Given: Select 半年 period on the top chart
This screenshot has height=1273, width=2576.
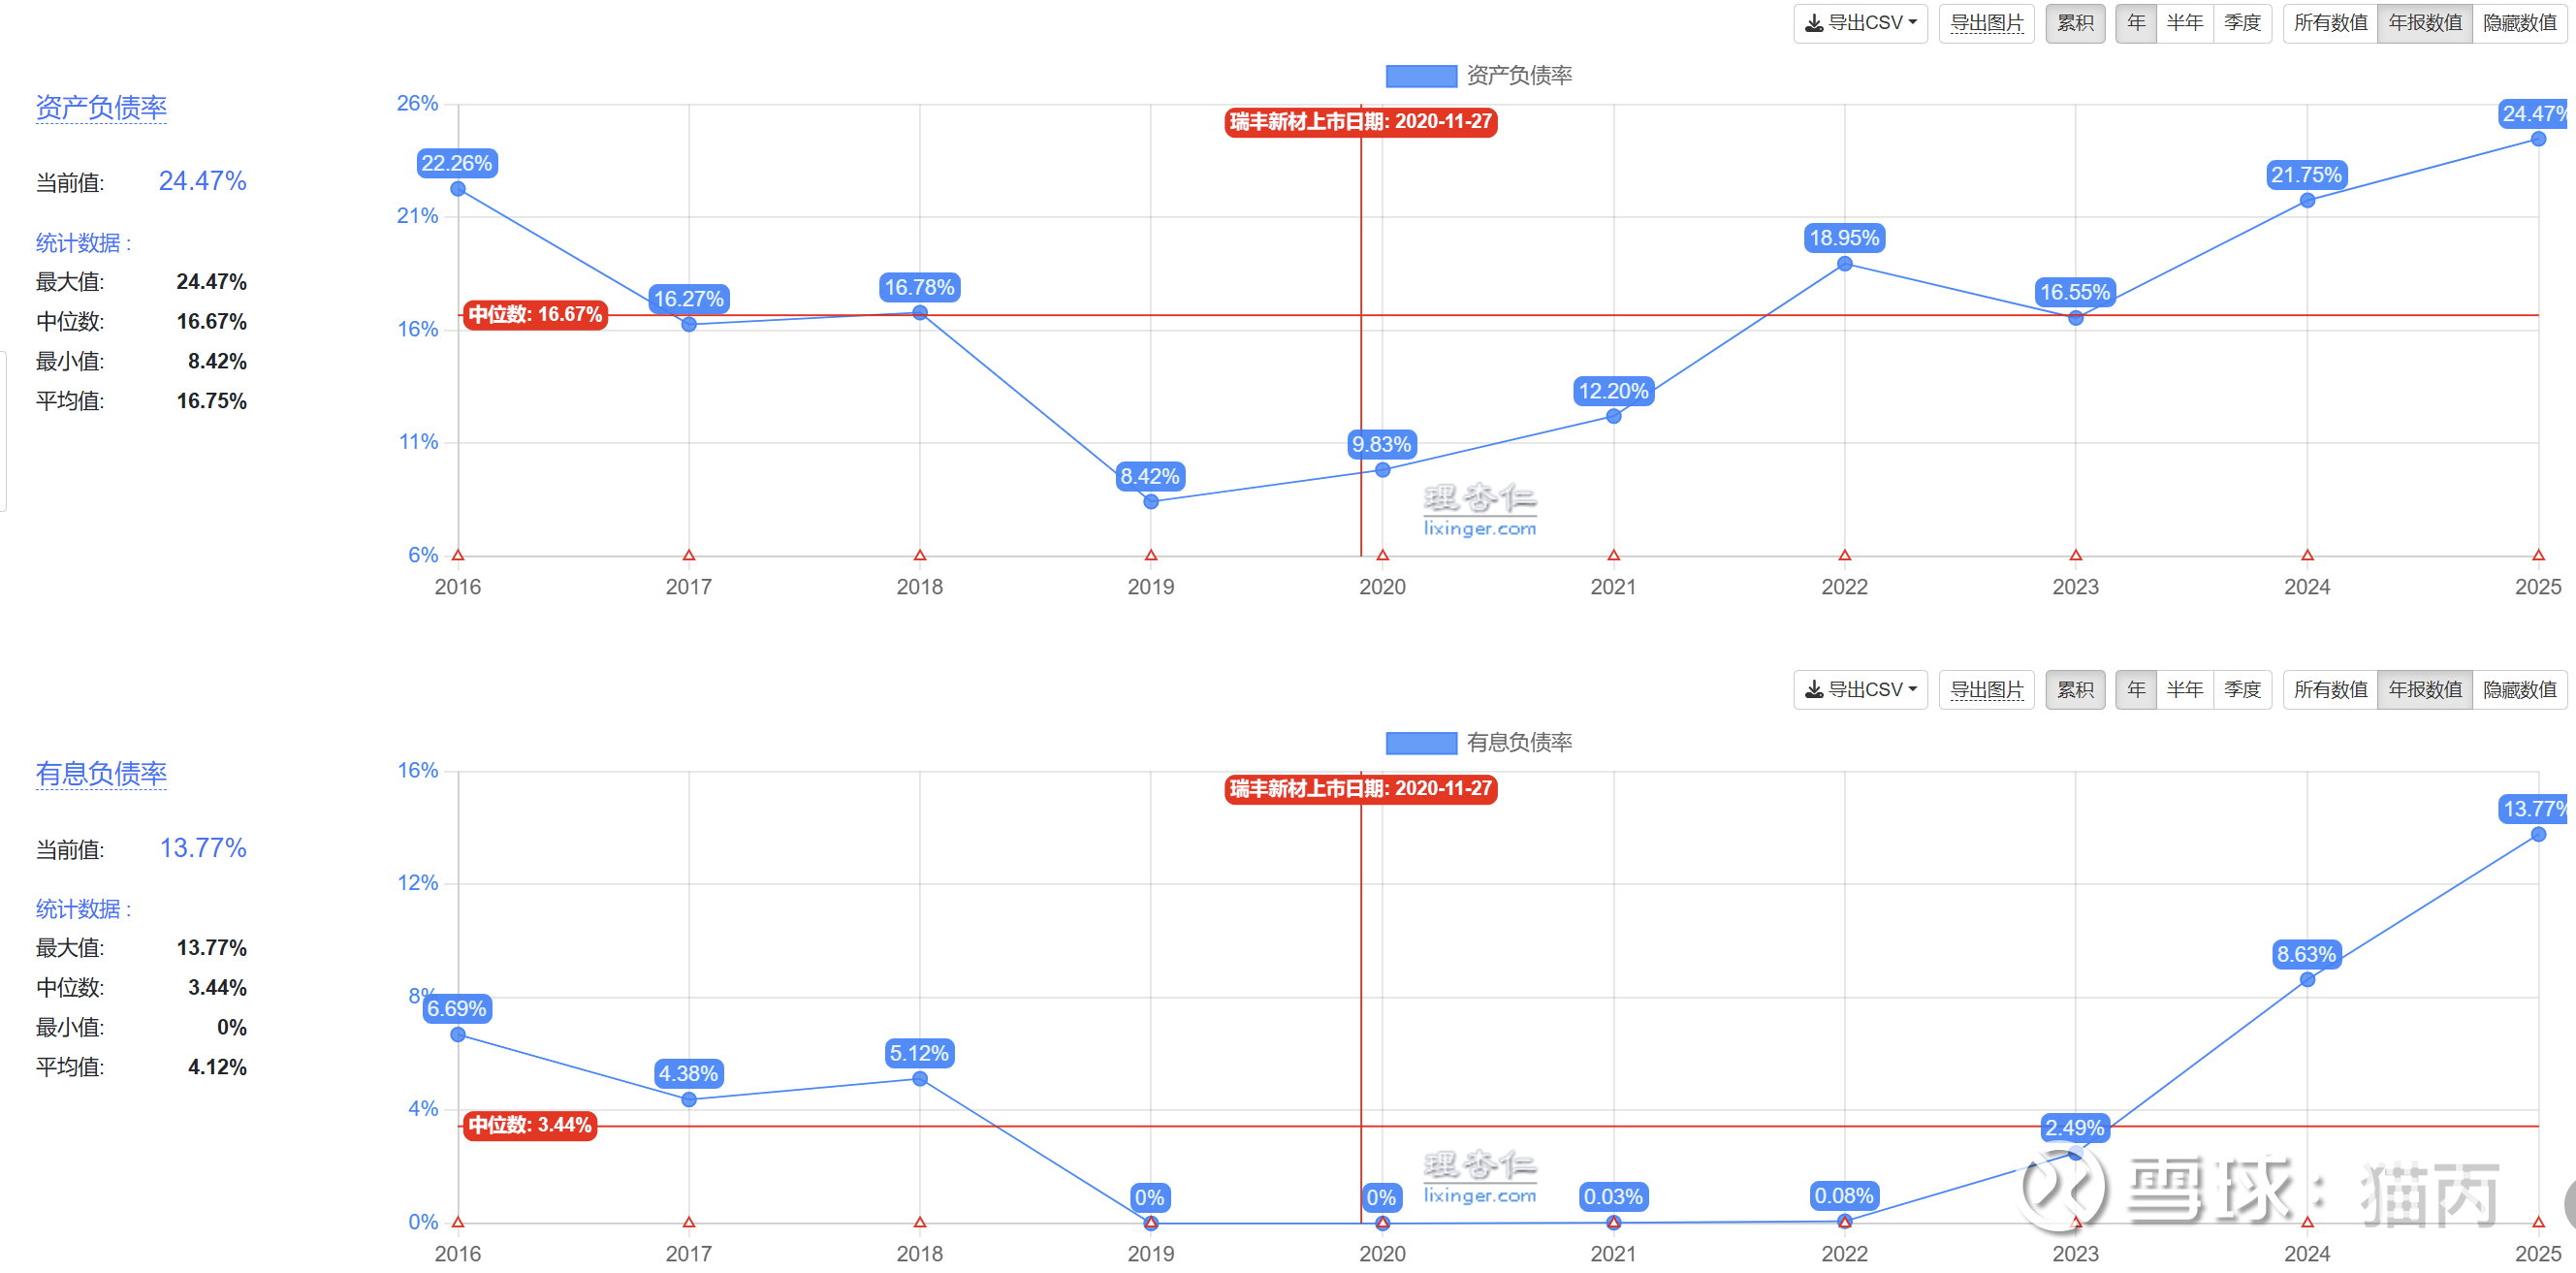Looking at the screenshot, I should click(x=2184, y=22).
